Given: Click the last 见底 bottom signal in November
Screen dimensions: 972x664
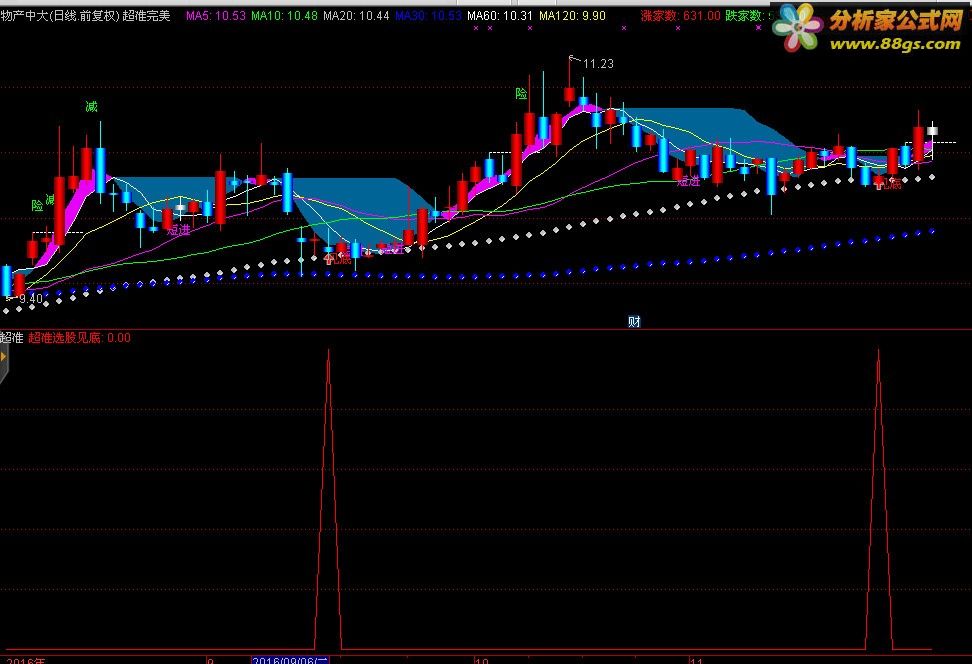Looking at the screenshot, I should [888, 184].
